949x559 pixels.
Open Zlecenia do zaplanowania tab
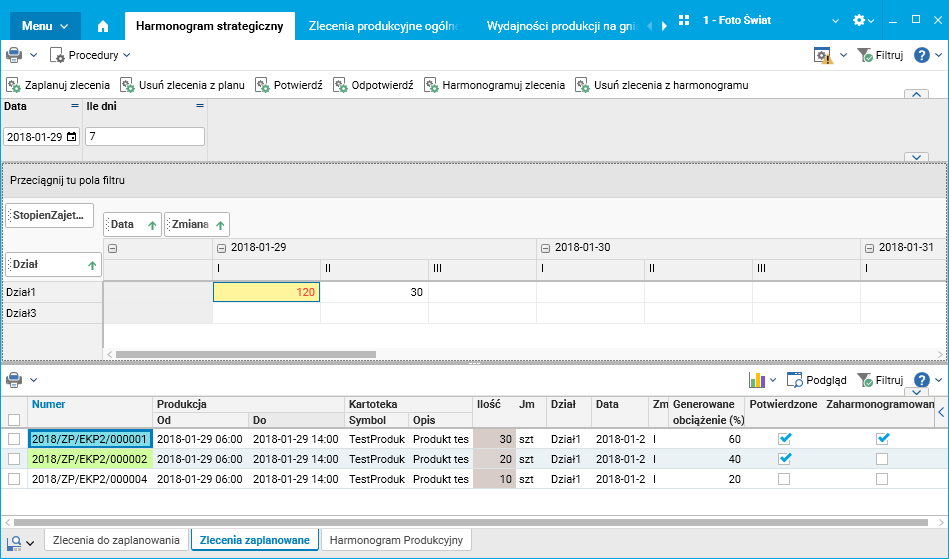[116, 540]
